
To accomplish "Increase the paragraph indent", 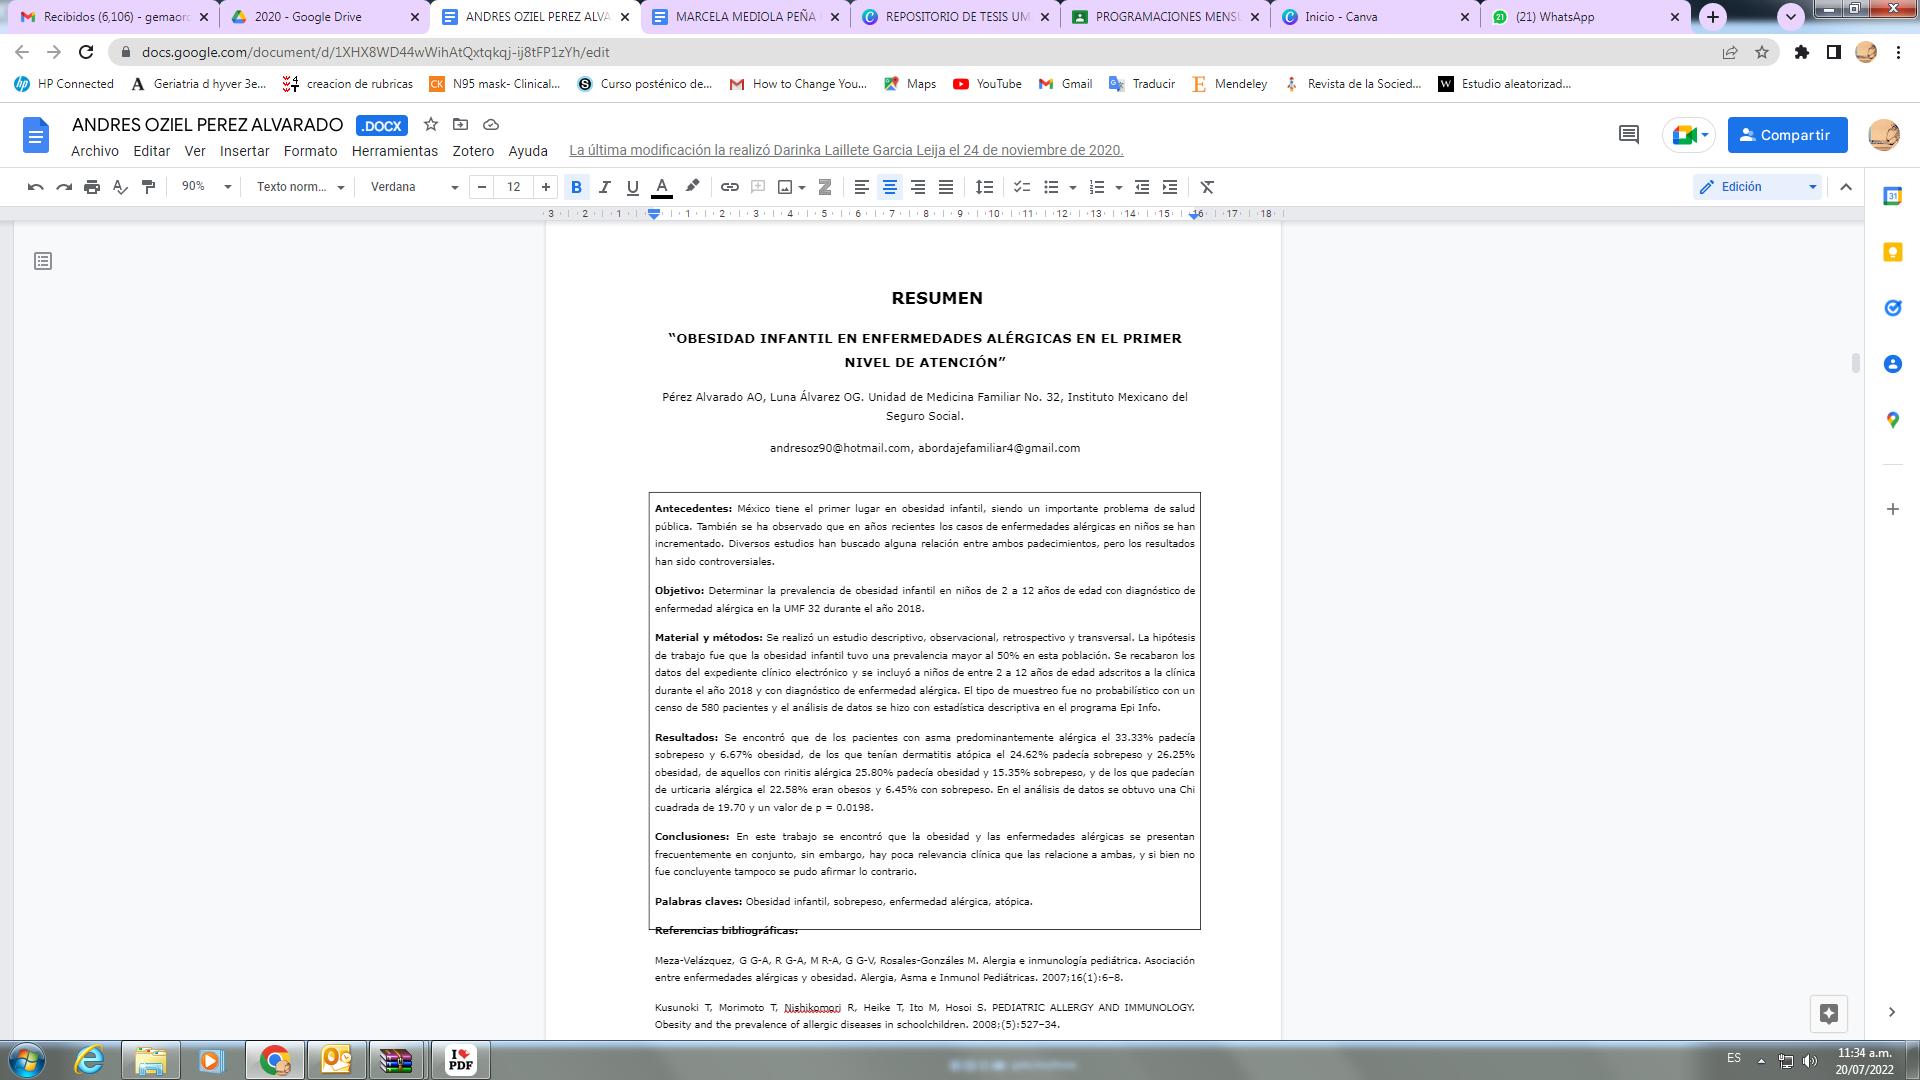I will [x=1170, y=187].
